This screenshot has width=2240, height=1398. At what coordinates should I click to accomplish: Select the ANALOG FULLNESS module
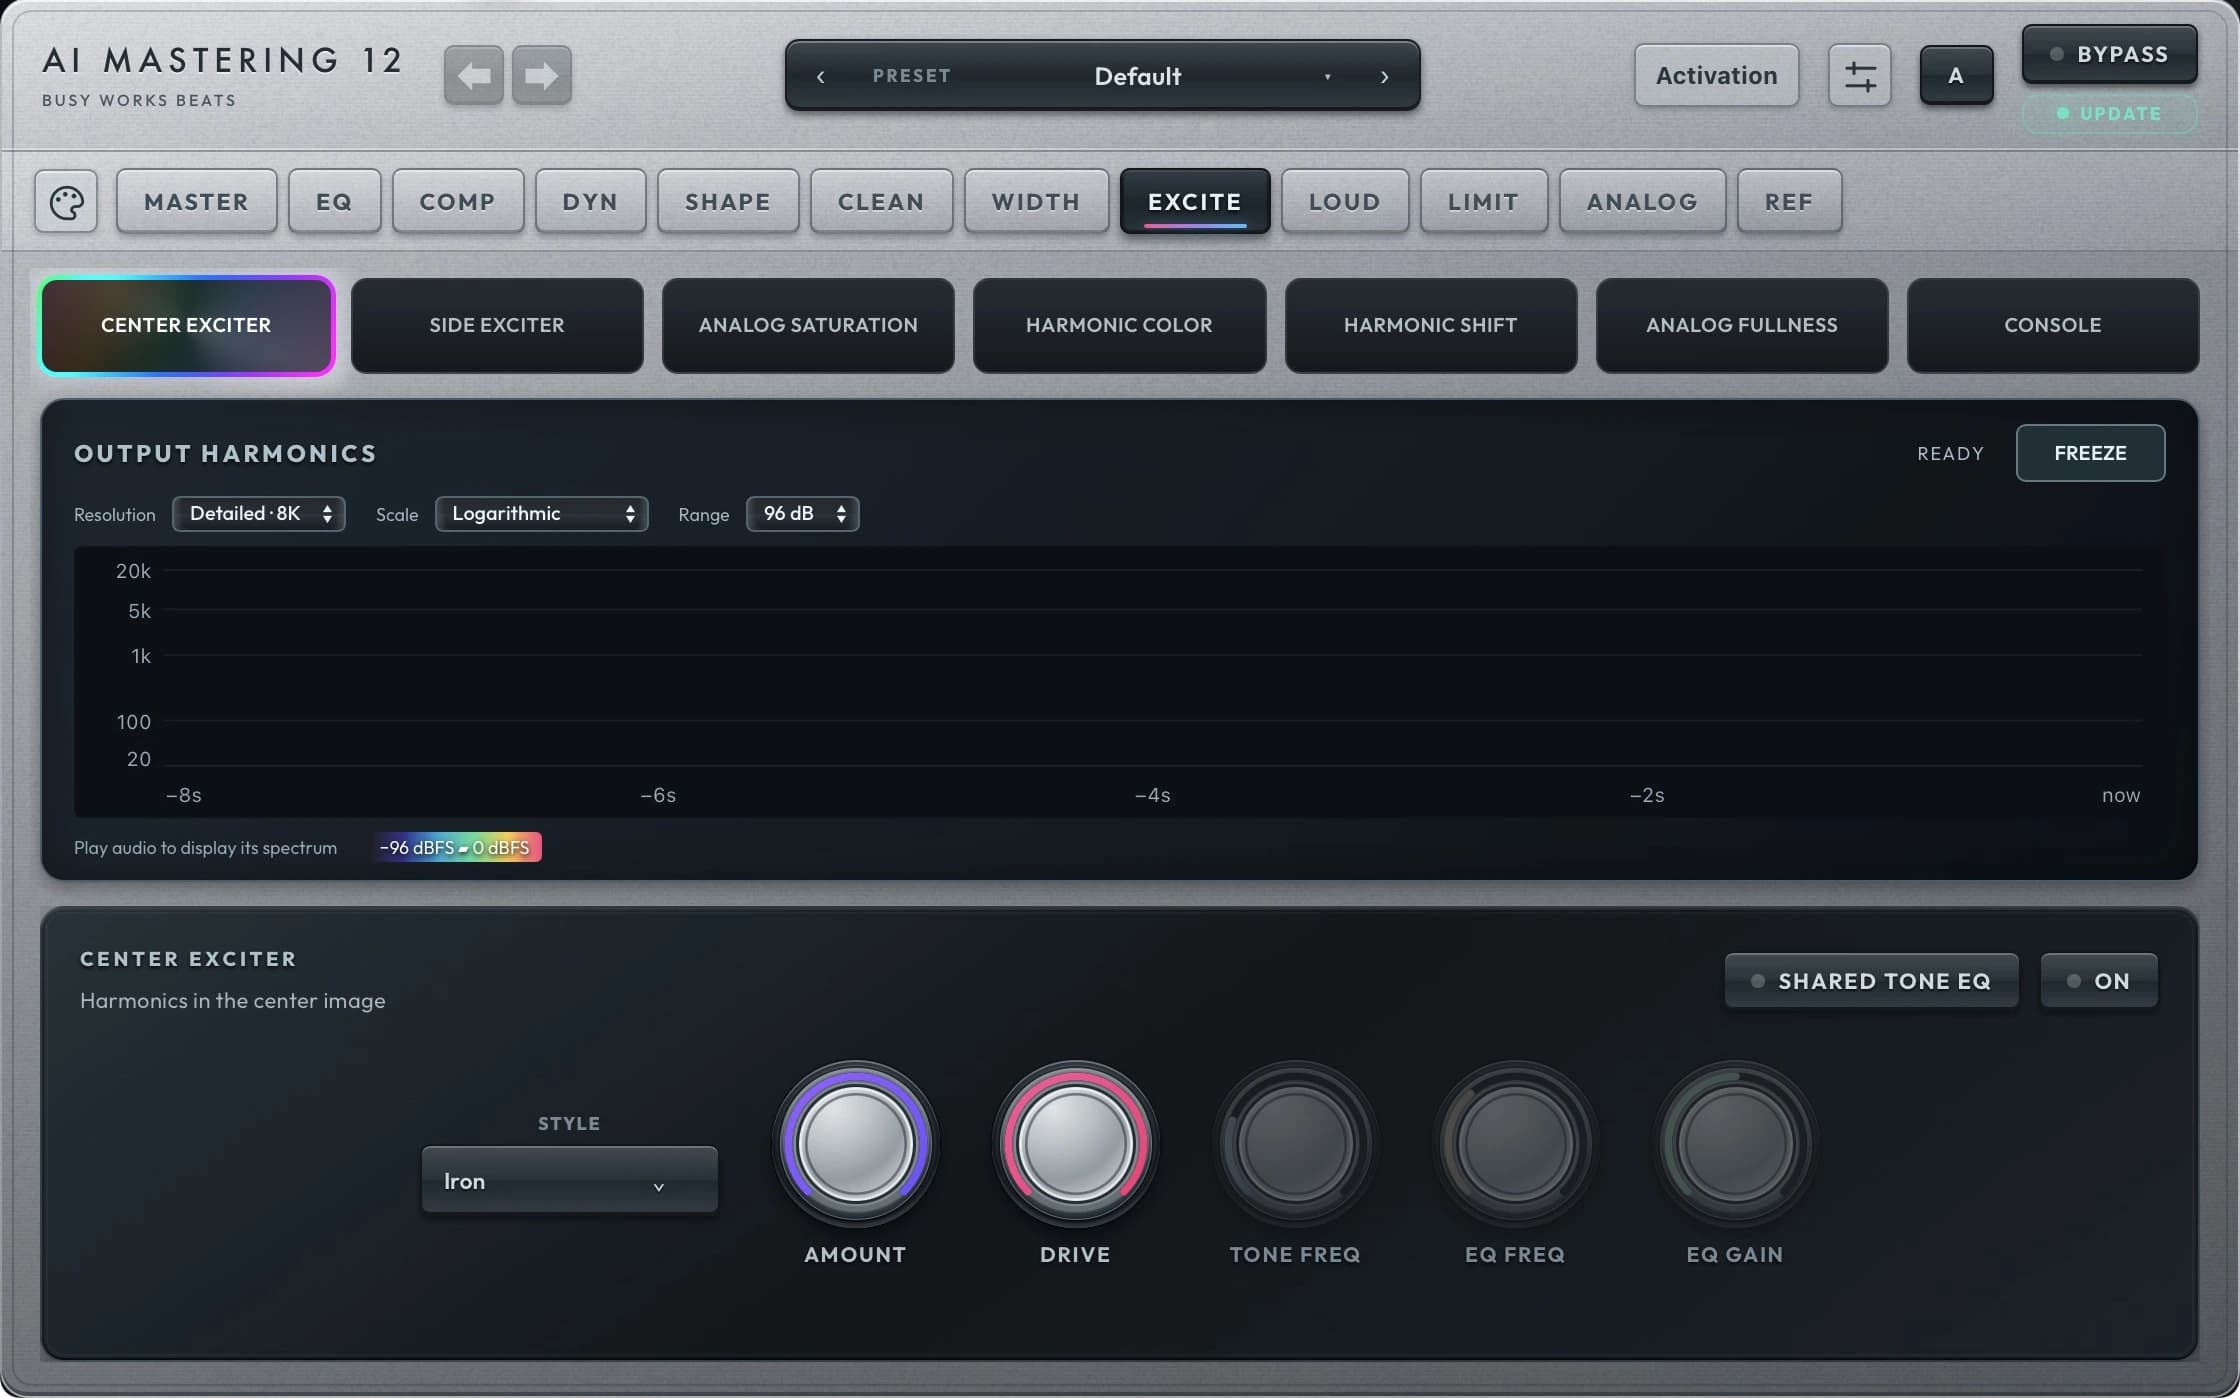(1742, 325)
